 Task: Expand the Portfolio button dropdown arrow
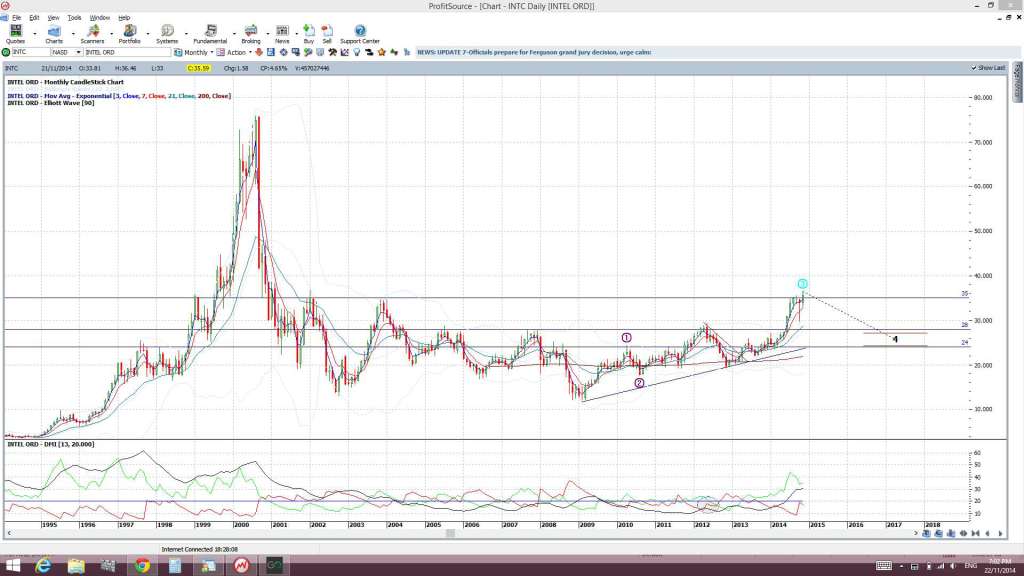pyautogui.click(x=148, y=33)
